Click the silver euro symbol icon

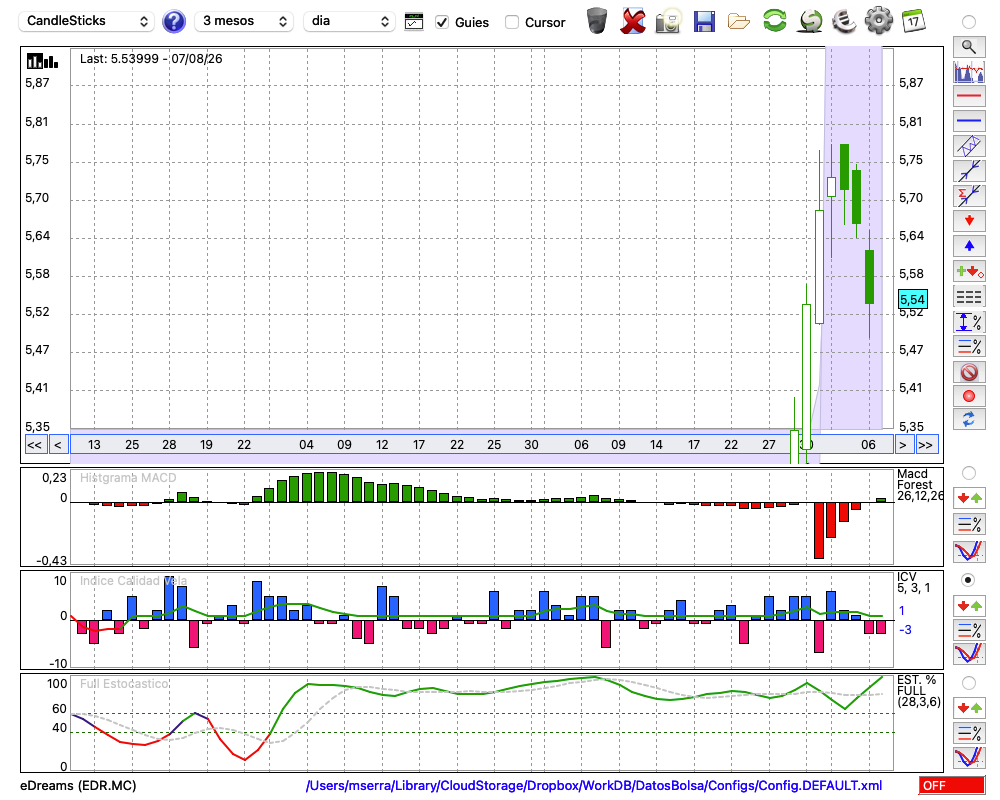[x=844, y=21]
